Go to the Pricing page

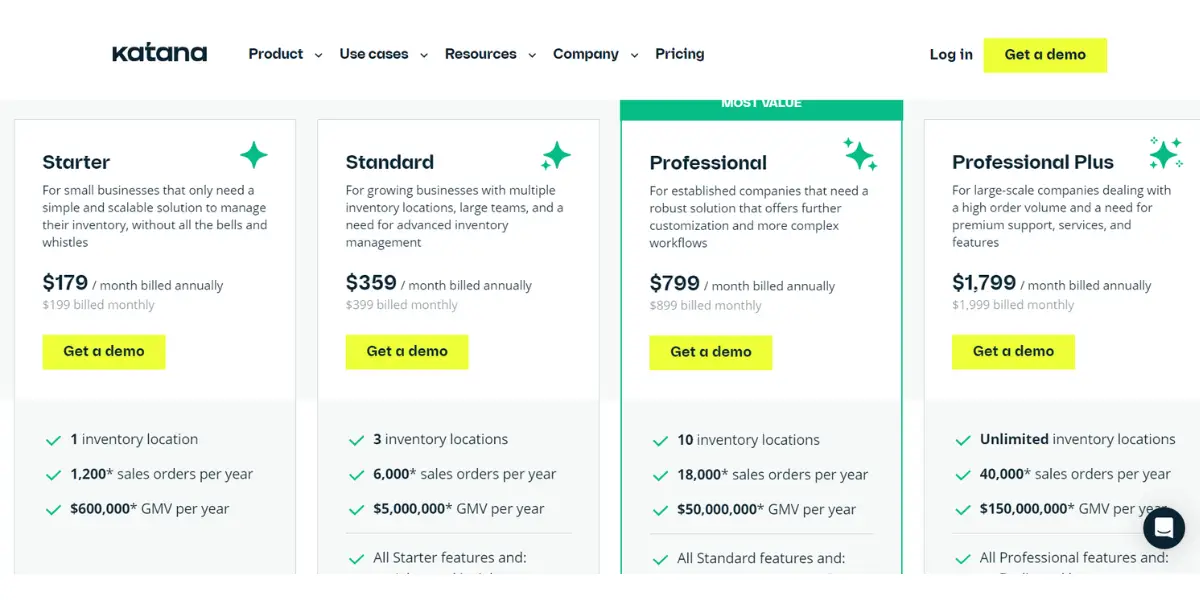(x=680, y=54)
